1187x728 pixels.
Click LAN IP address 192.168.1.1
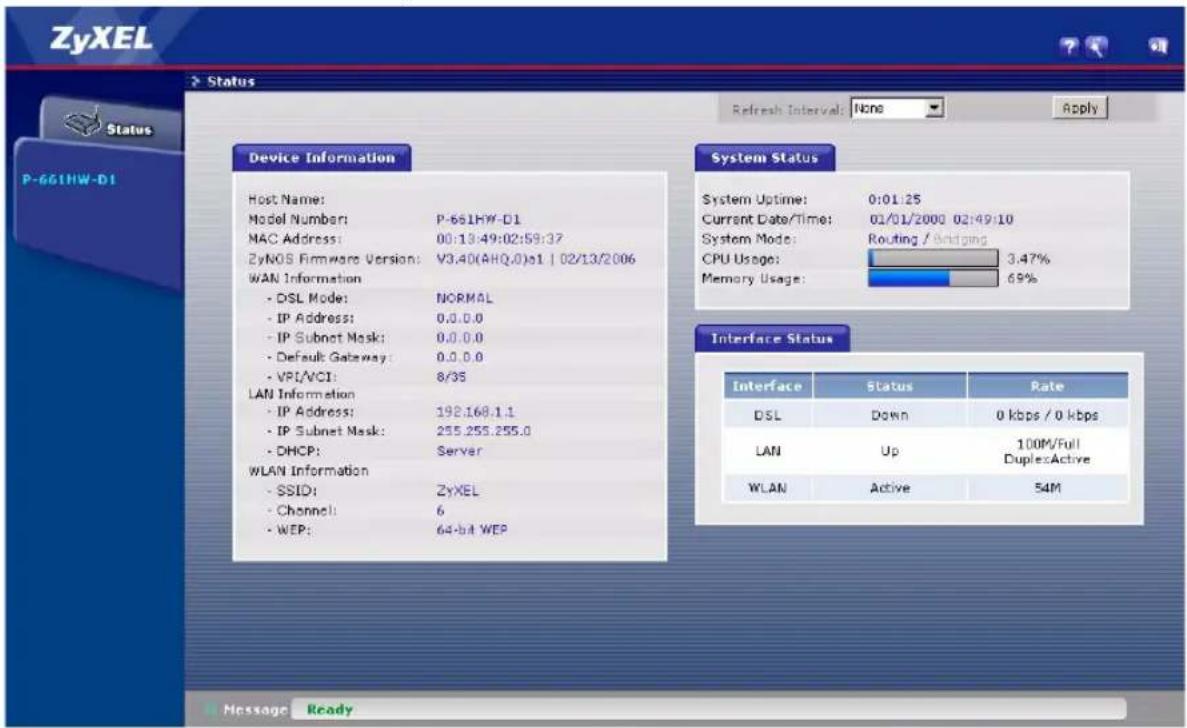tap(475, 412)
